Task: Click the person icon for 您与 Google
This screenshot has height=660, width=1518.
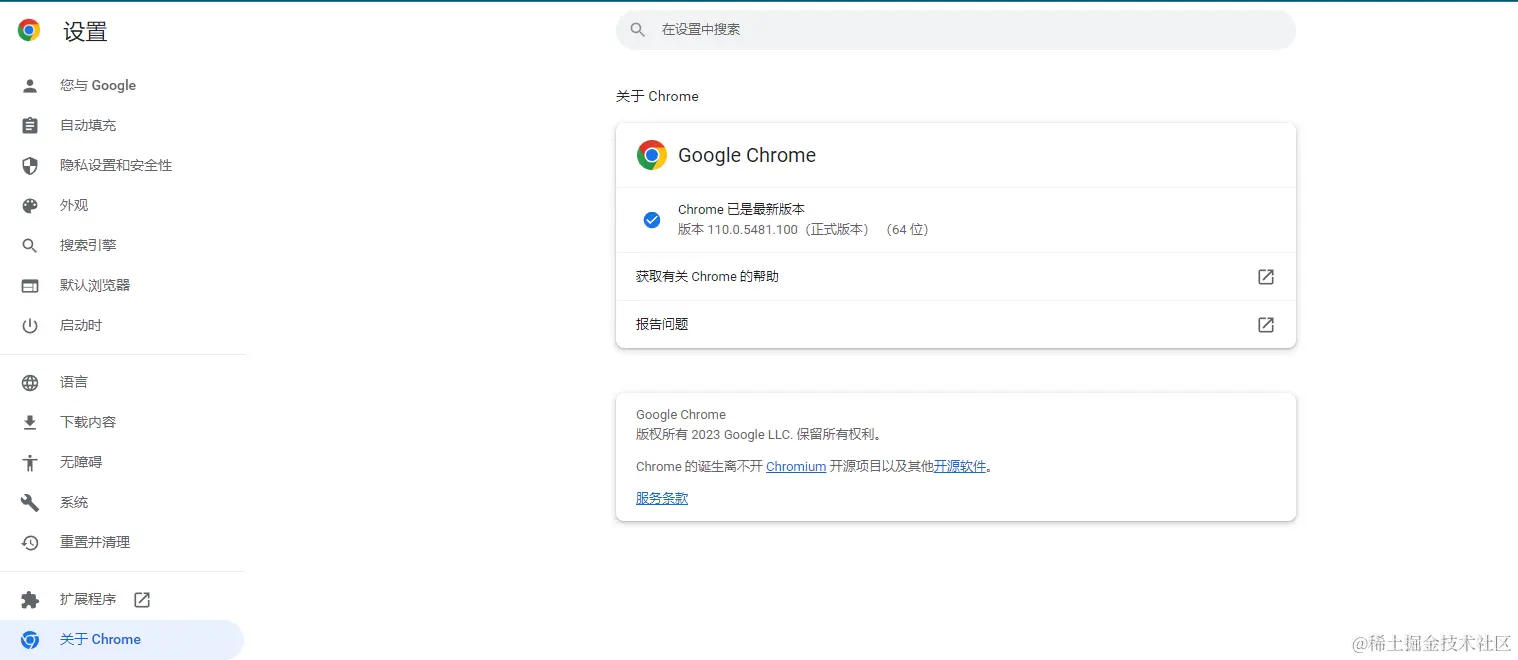Action: point(30,86)
